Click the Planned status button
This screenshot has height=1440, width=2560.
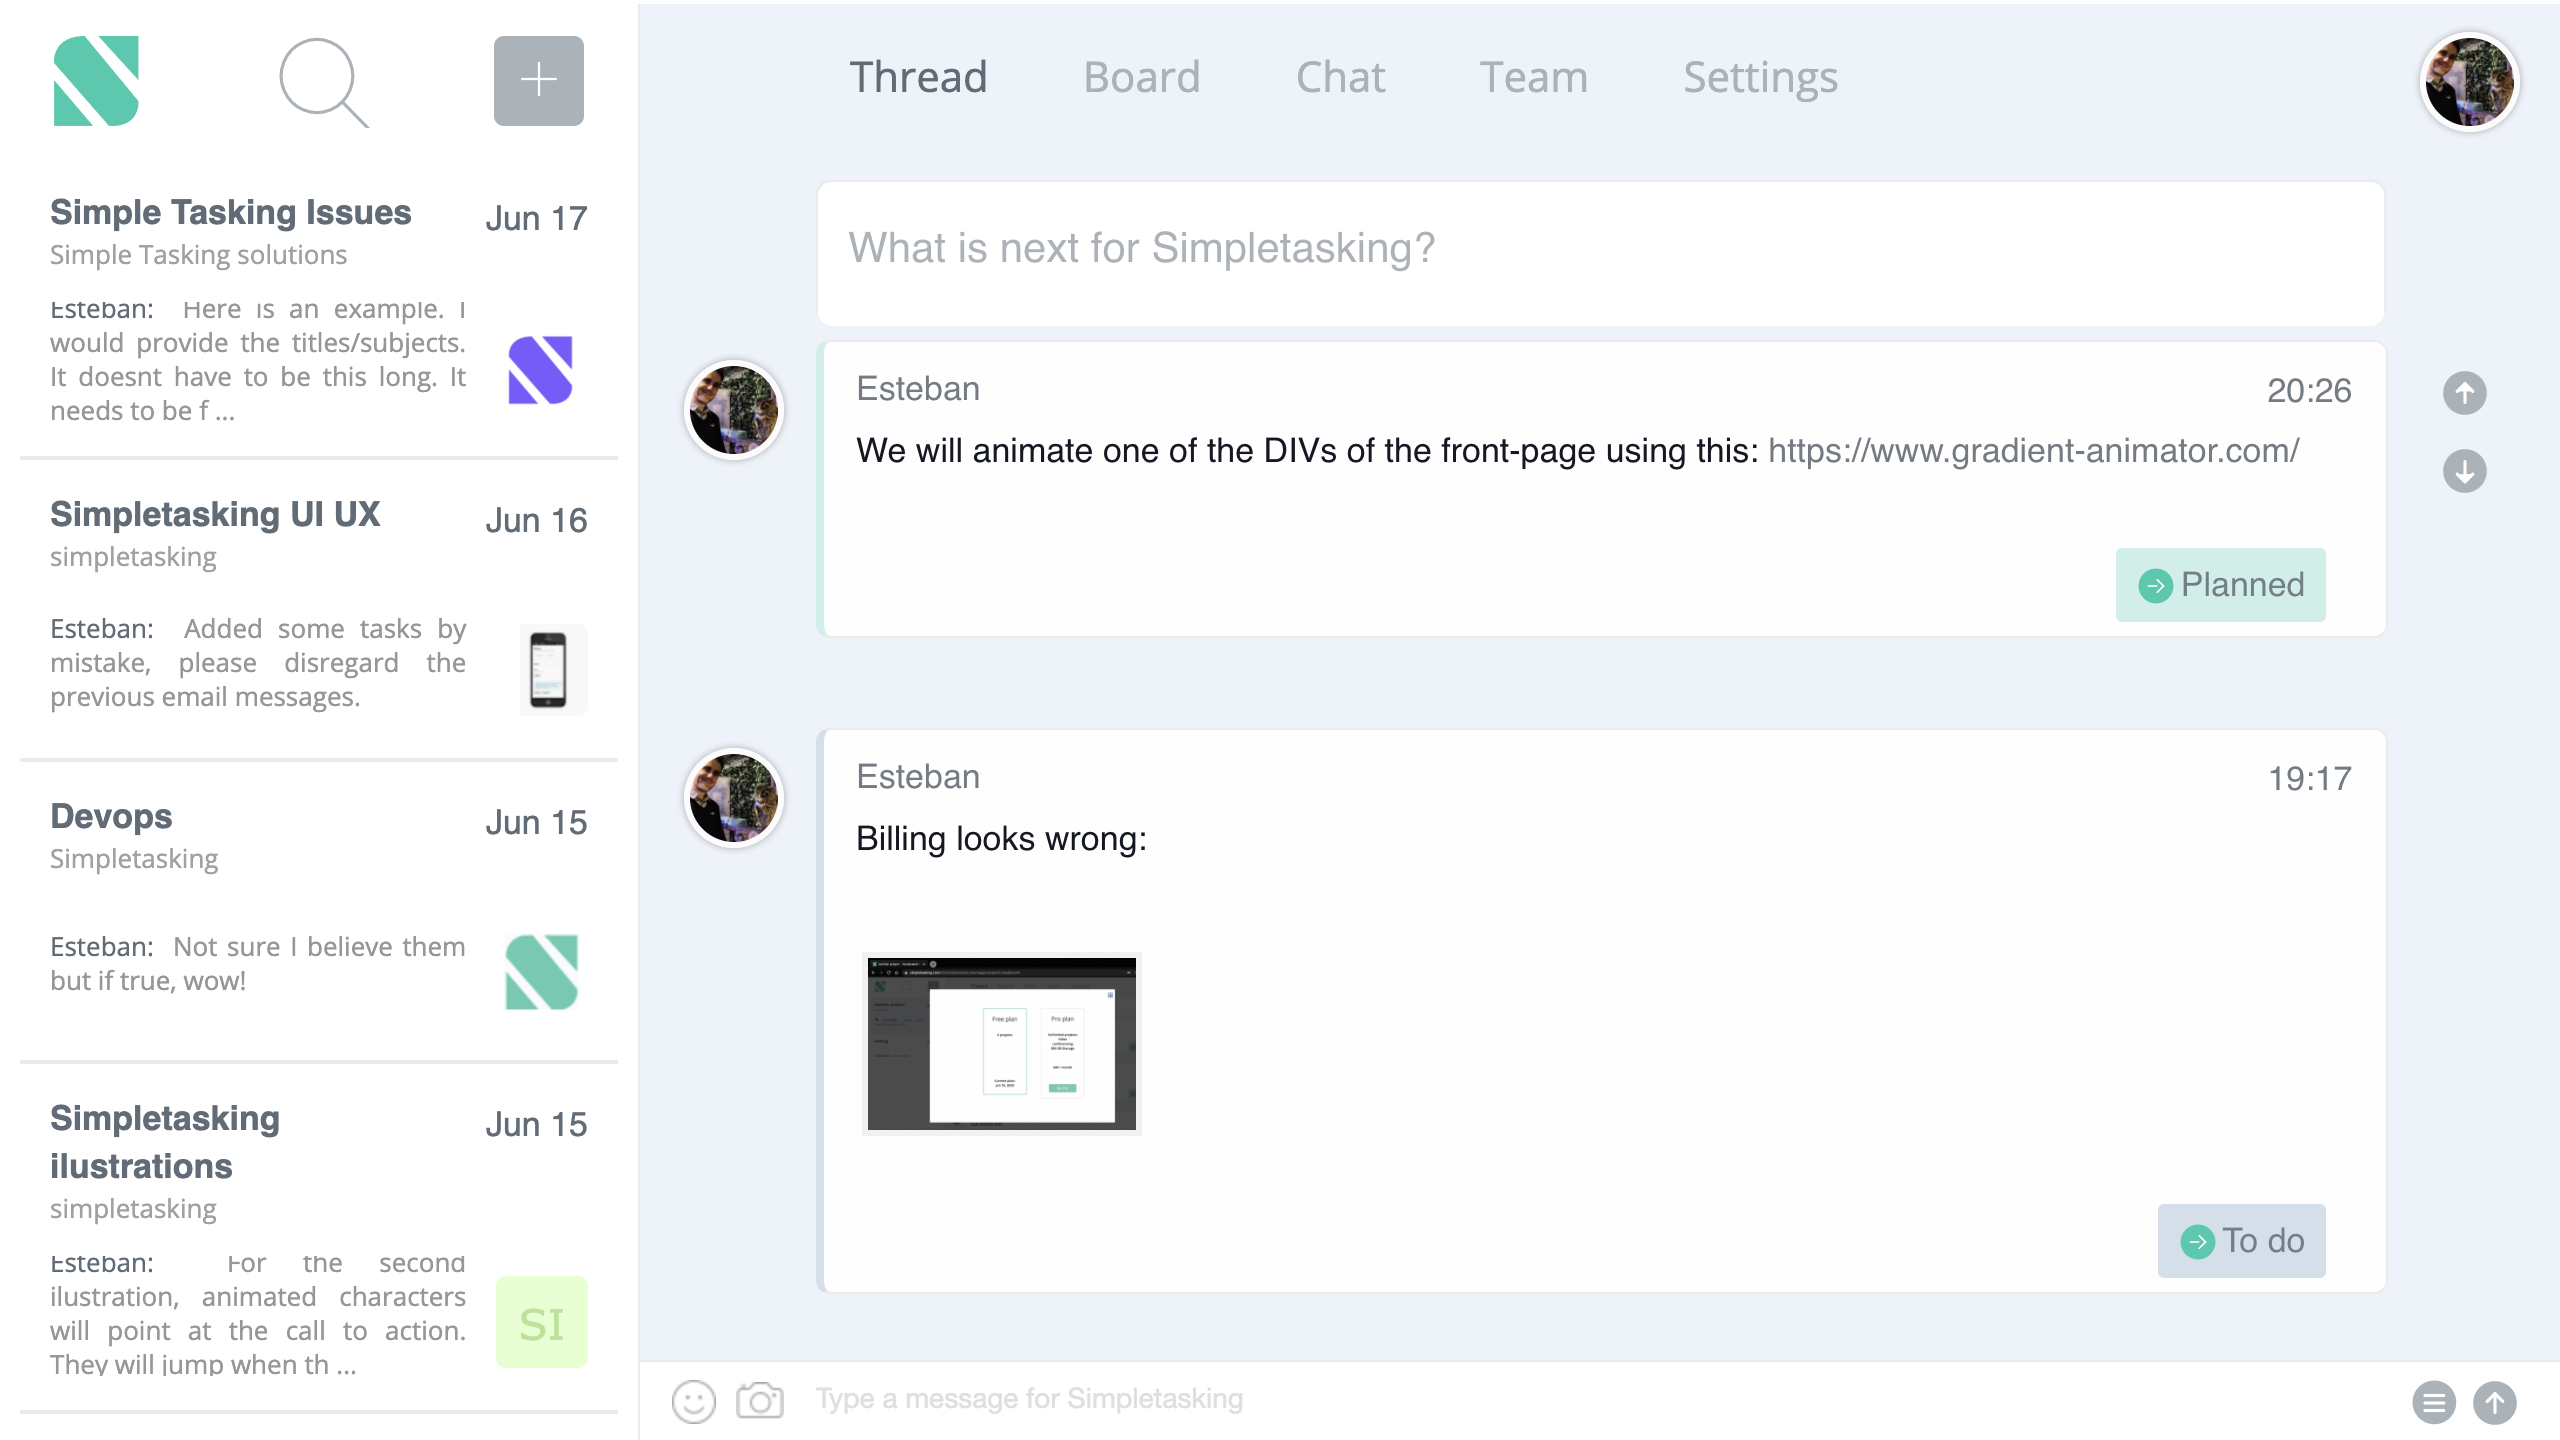click(2220, 585)
